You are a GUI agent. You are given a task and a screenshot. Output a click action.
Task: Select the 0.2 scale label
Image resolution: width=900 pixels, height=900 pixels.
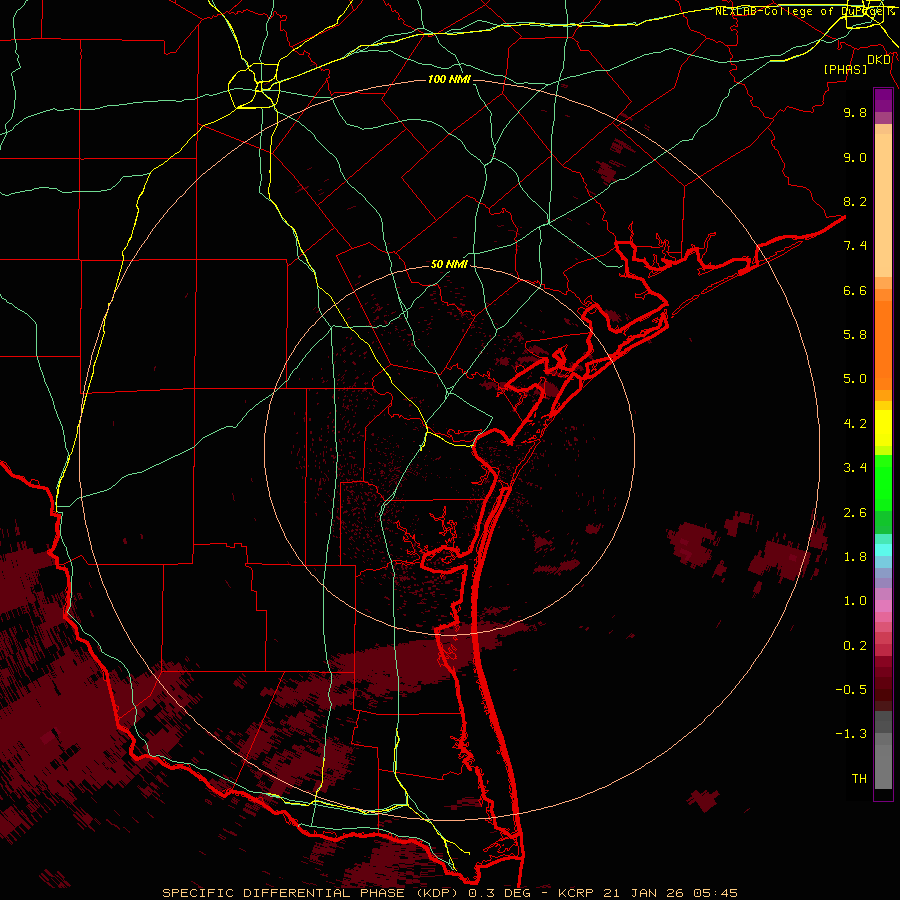pos(855,646)
